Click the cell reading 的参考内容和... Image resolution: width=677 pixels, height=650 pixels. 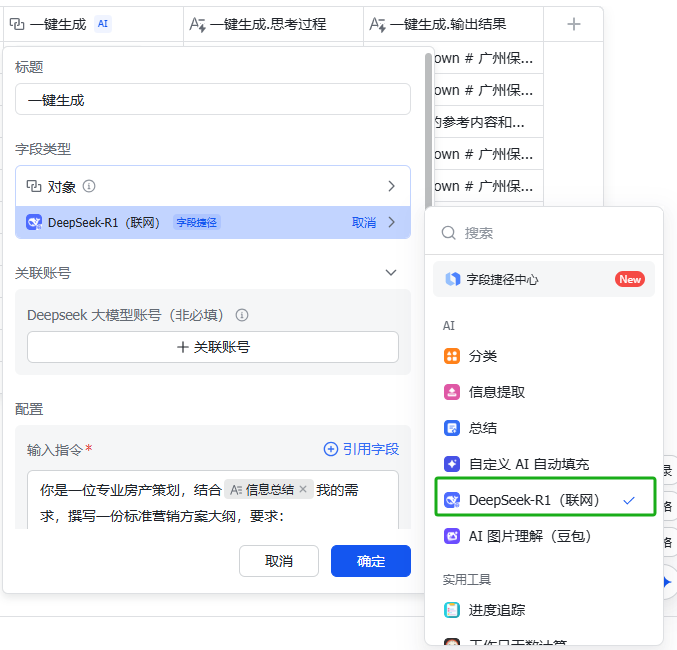coord(488,122)
